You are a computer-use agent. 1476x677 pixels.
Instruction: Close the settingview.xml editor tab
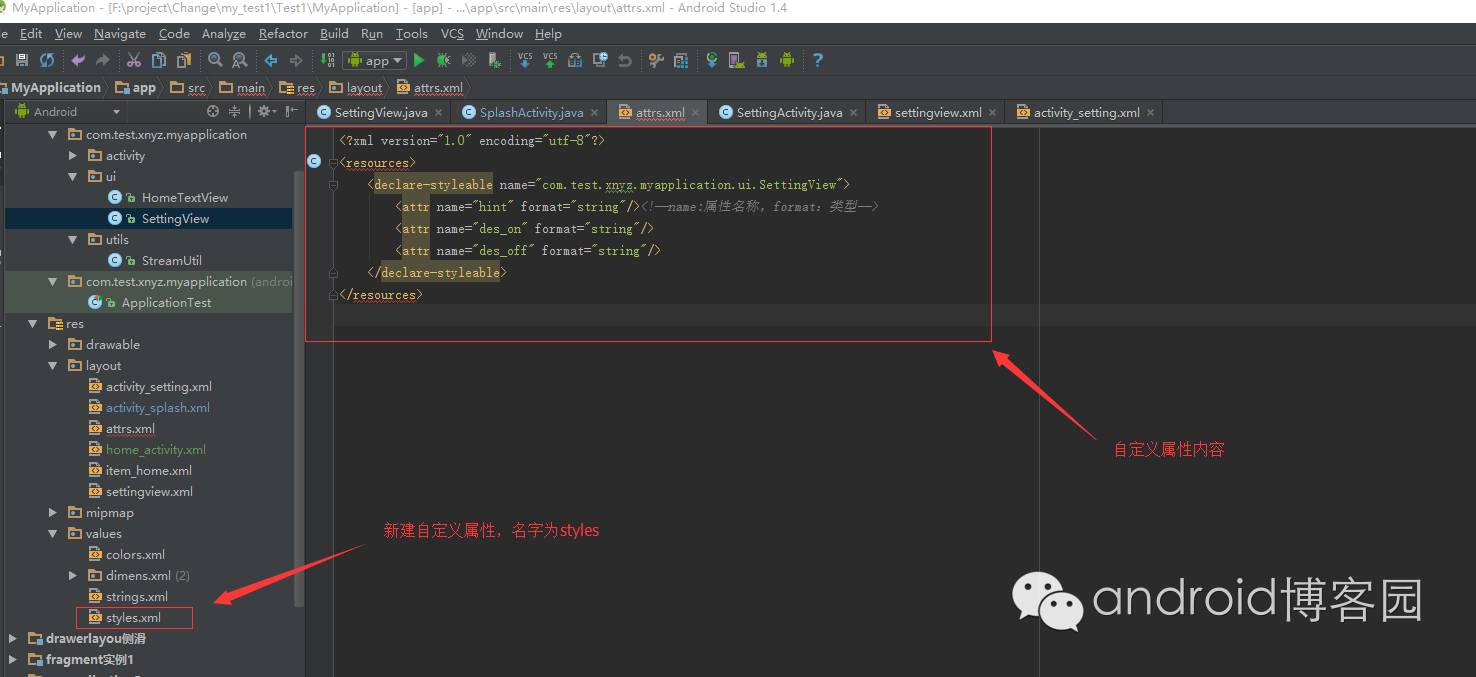pos(993,113)
